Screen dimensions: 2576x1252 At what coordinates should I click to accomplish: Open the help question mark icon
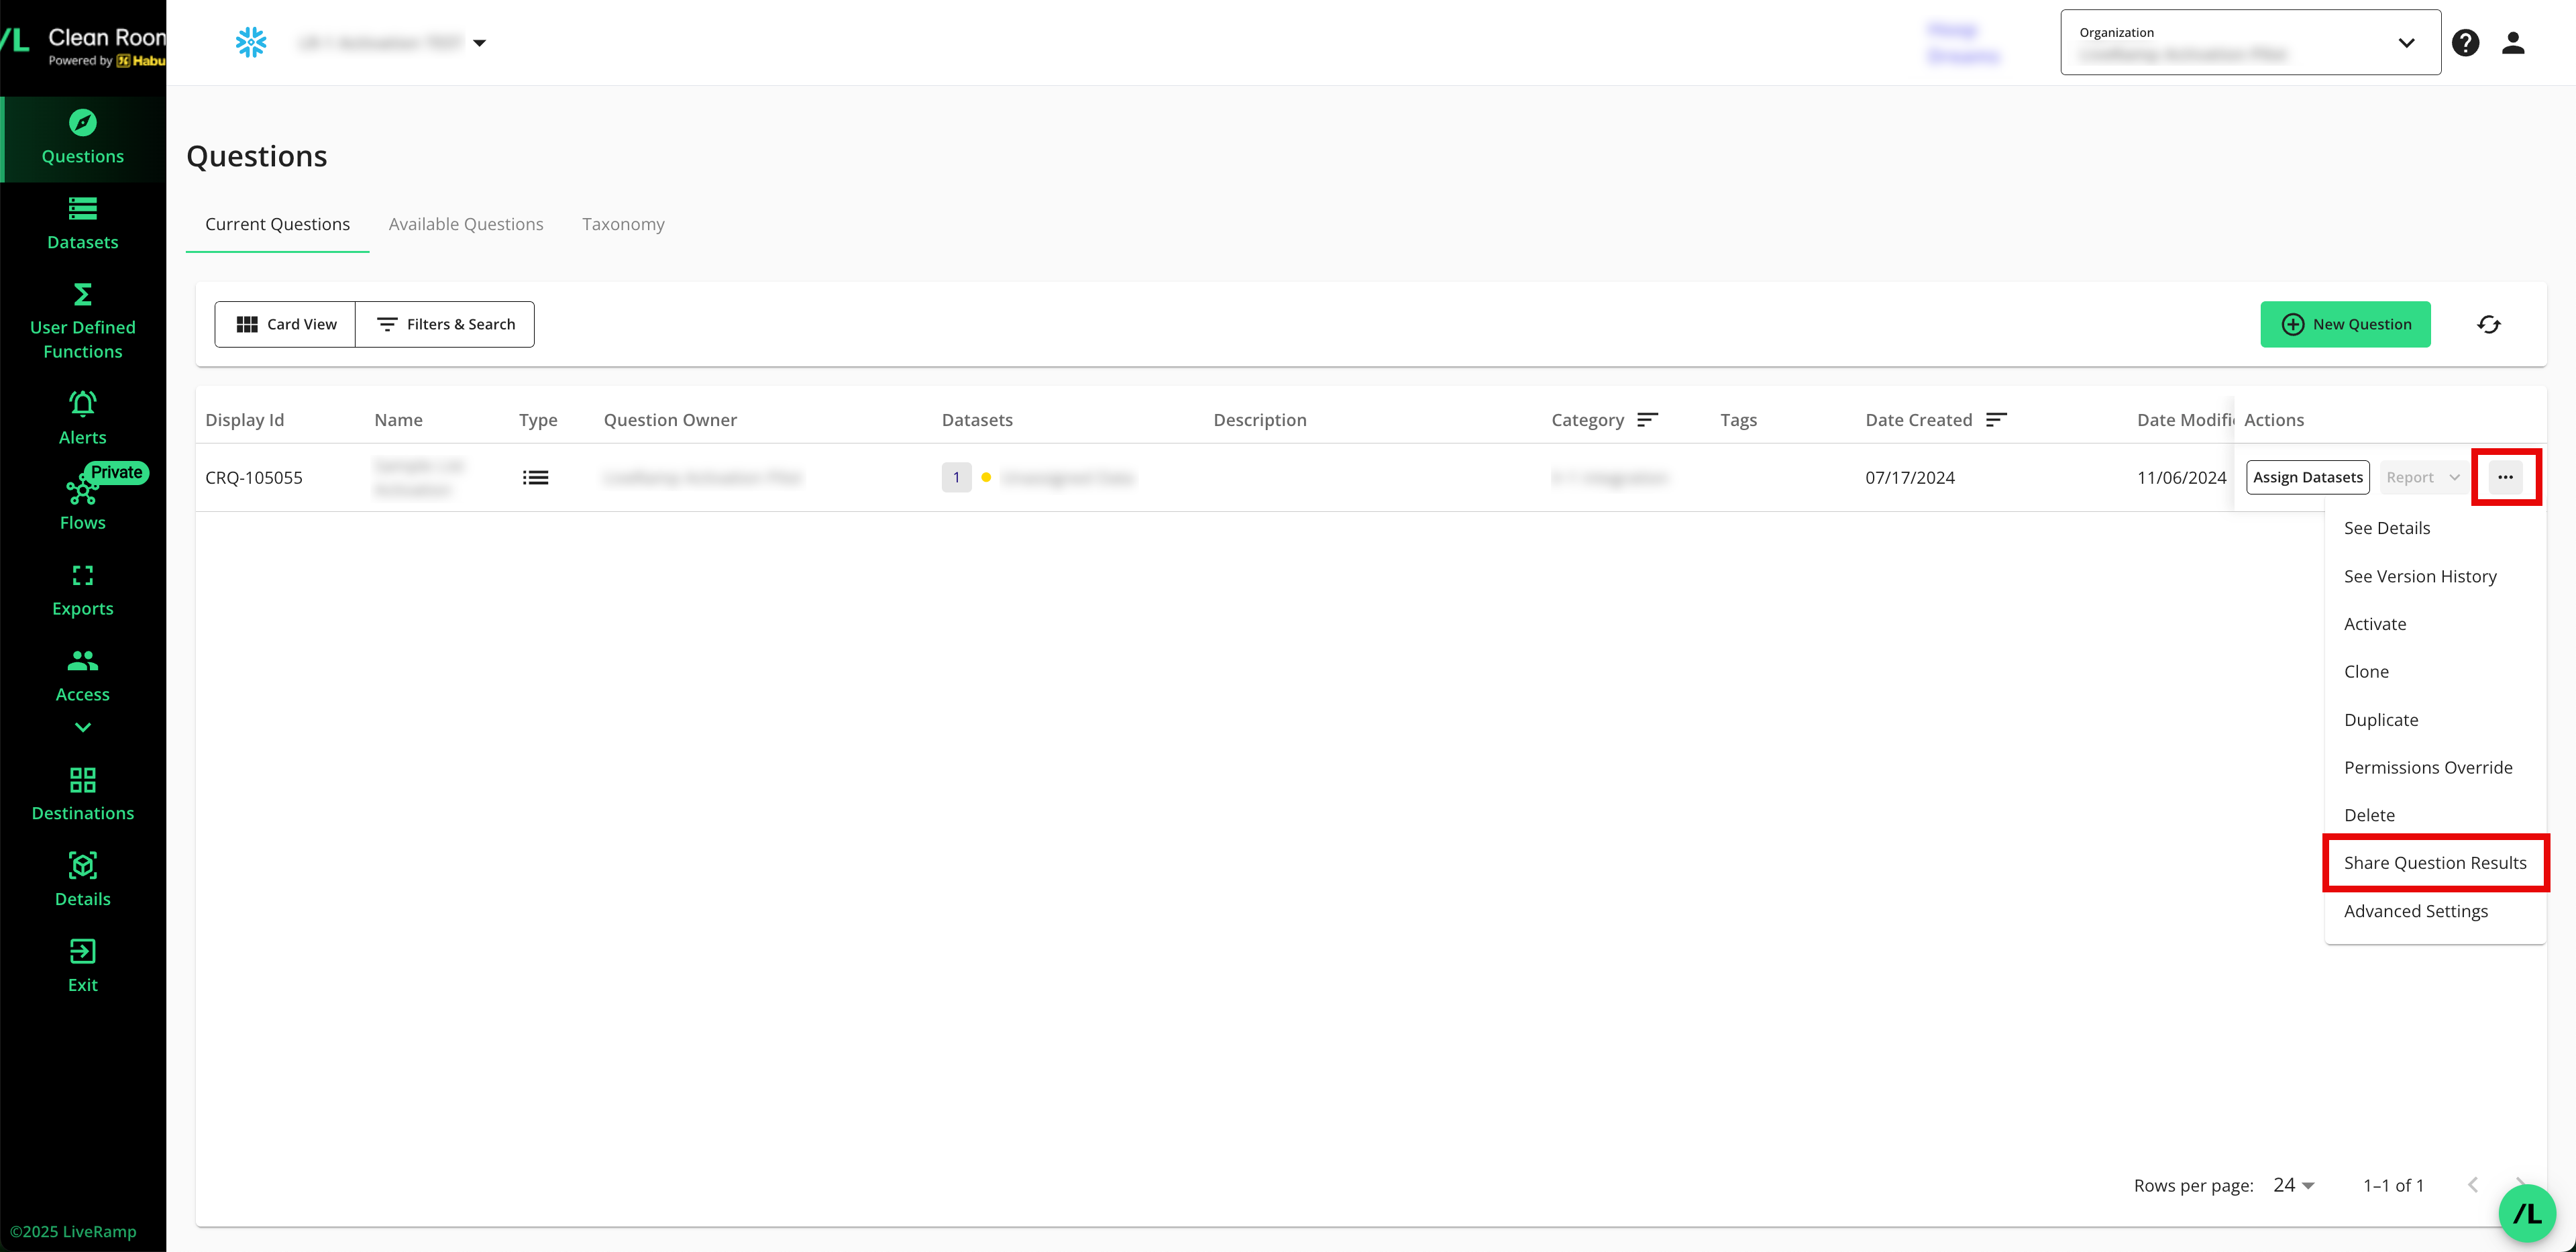[2465, 43]
